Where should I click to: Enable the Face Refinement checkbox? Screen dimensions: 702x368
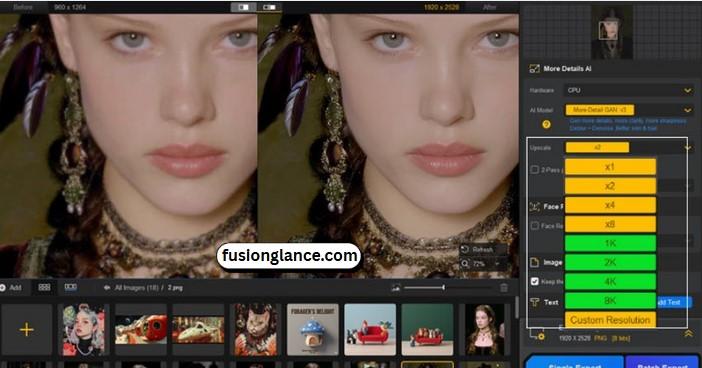coord(534,226)
